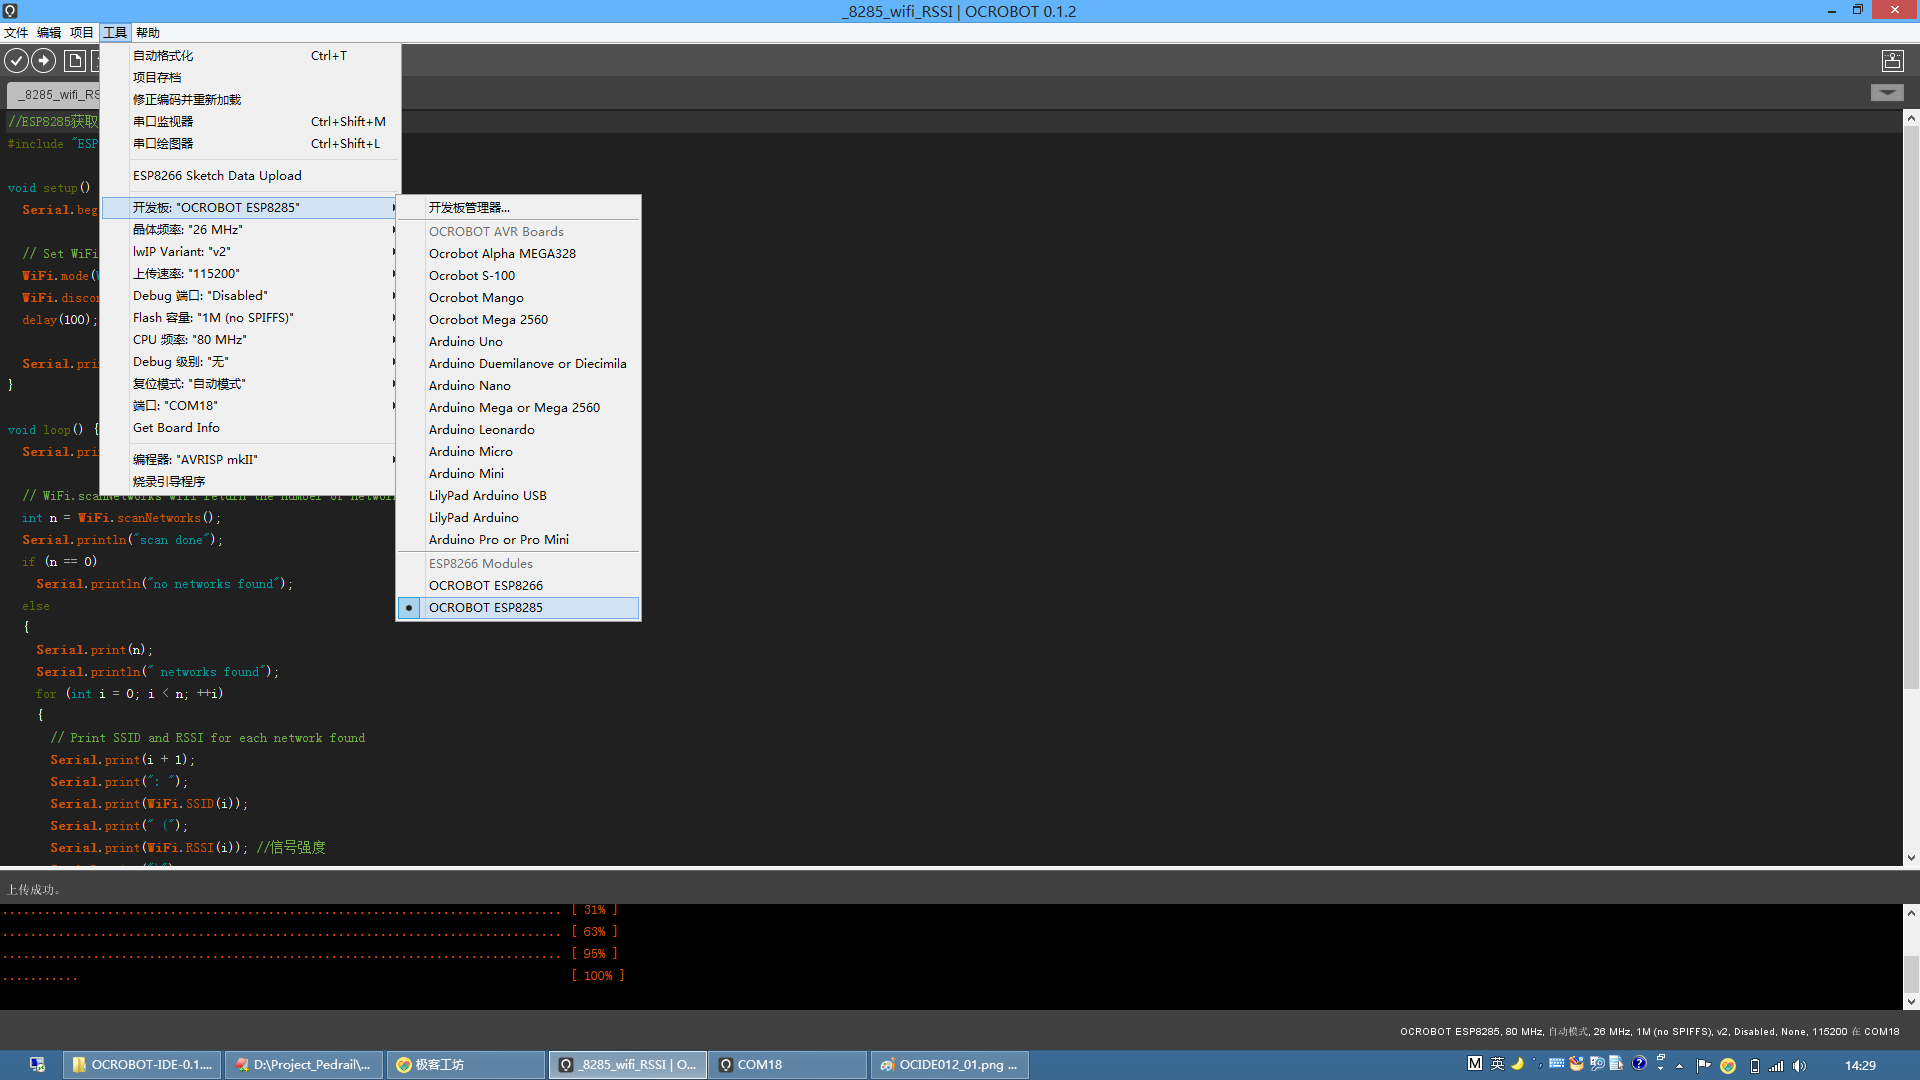Click the volume speaker icon in the system tray
Image resolution: width=1920 pixels, height=1080 pixels.
(x=1799, y=1065)
